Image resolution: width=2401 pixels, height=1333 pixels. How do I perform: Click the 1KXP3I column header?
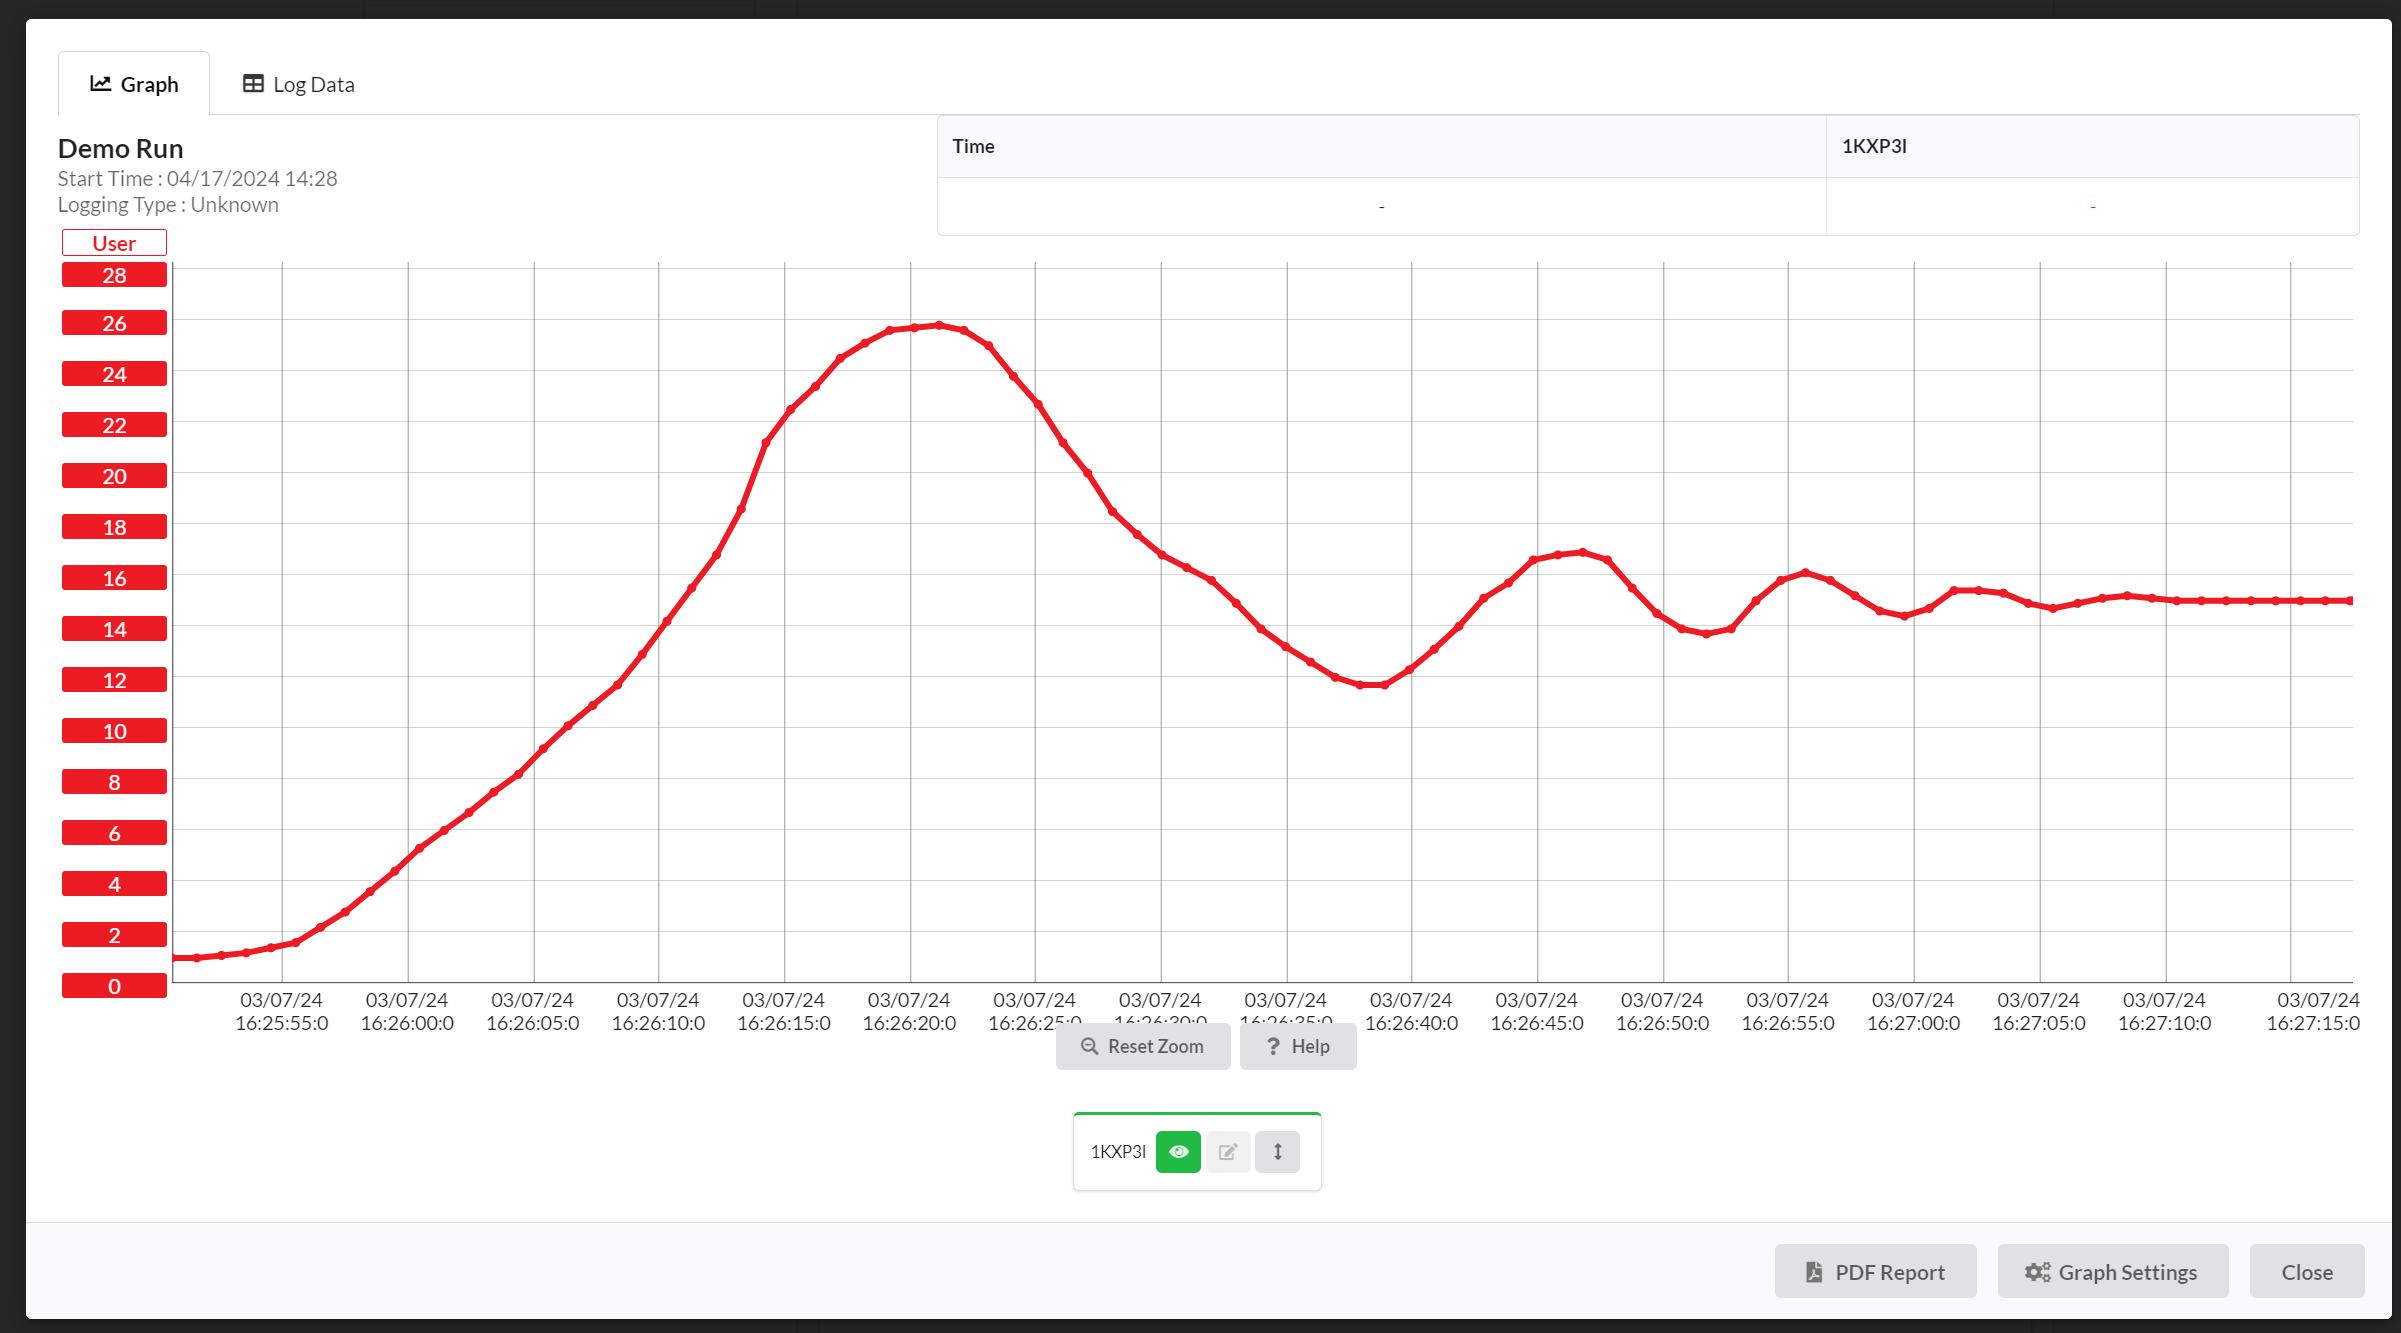tap(1874, 146)
